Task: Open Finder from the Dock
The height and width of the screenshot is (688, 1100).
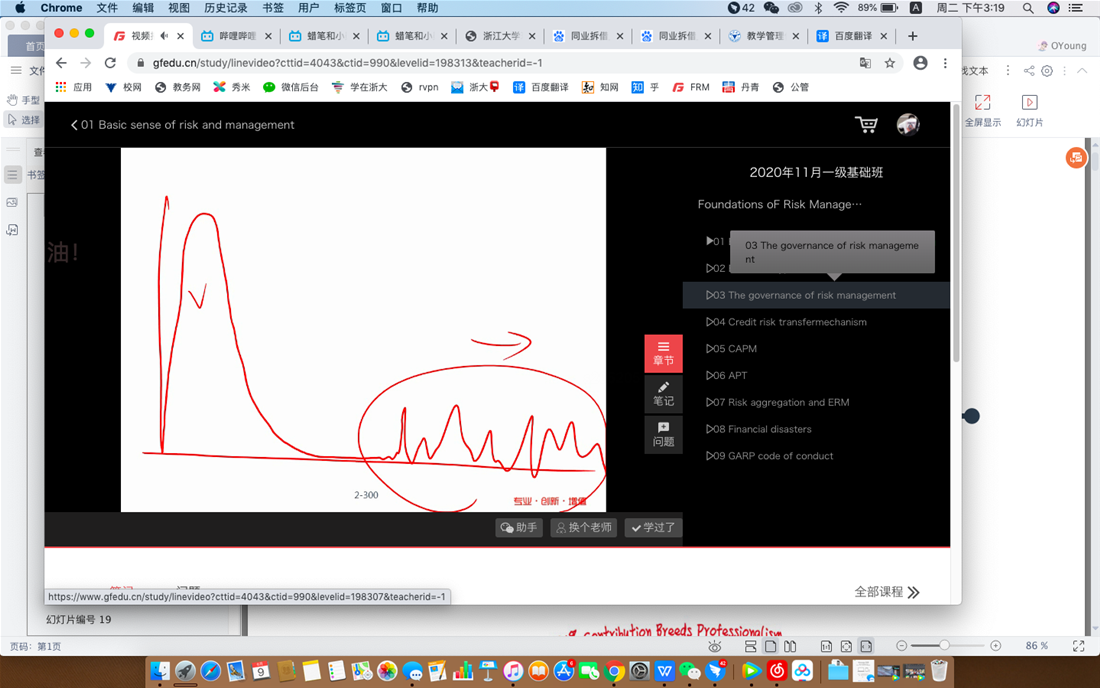Action: click(160, 671)
